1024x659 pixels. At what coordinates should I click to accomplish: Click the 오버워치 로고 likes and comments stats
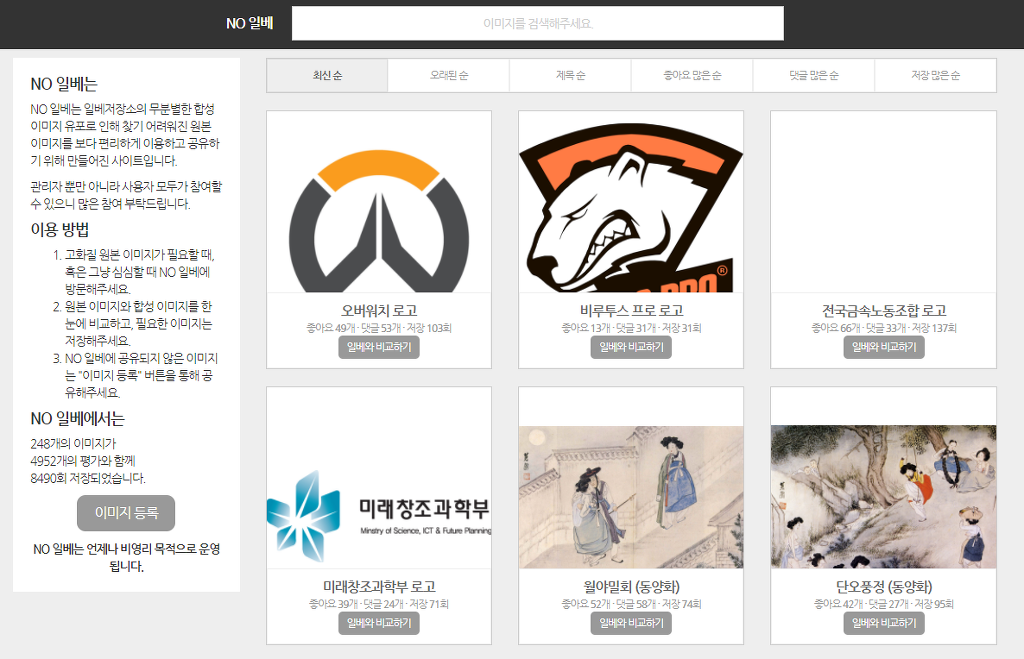379,328
